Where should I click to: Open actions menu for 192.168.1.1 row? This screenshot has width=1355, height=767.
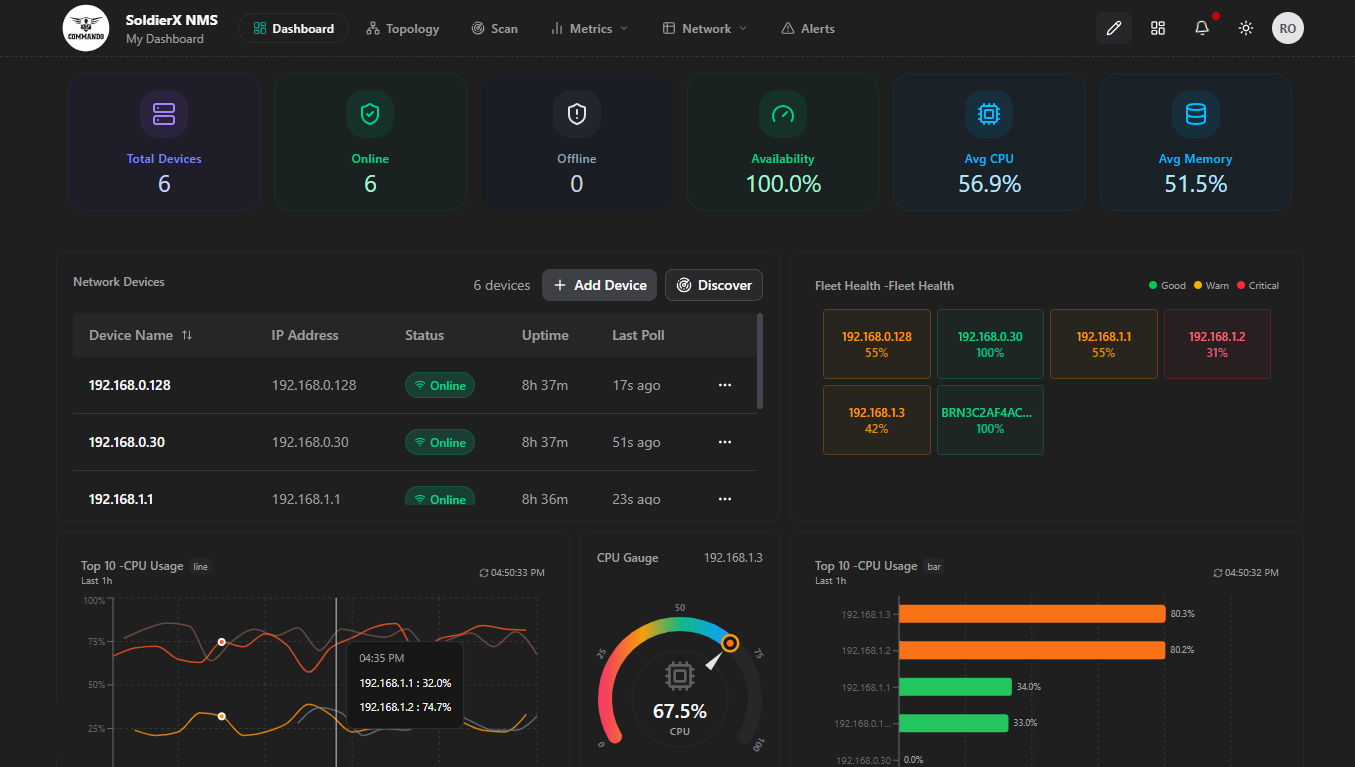tap(725, 498)
